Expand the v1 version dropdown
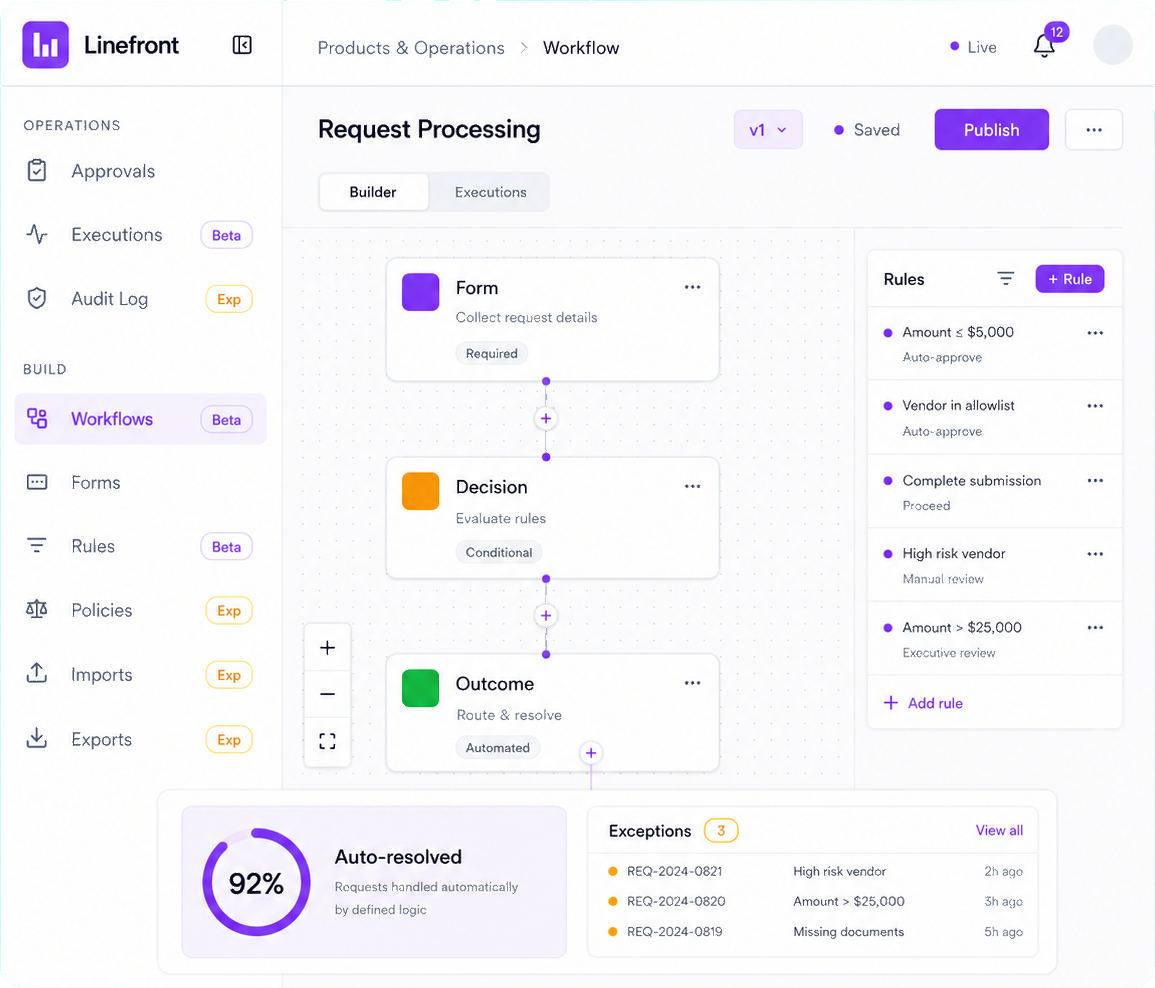The width and height of the screenshot is (1155, 988). point(768,130)
